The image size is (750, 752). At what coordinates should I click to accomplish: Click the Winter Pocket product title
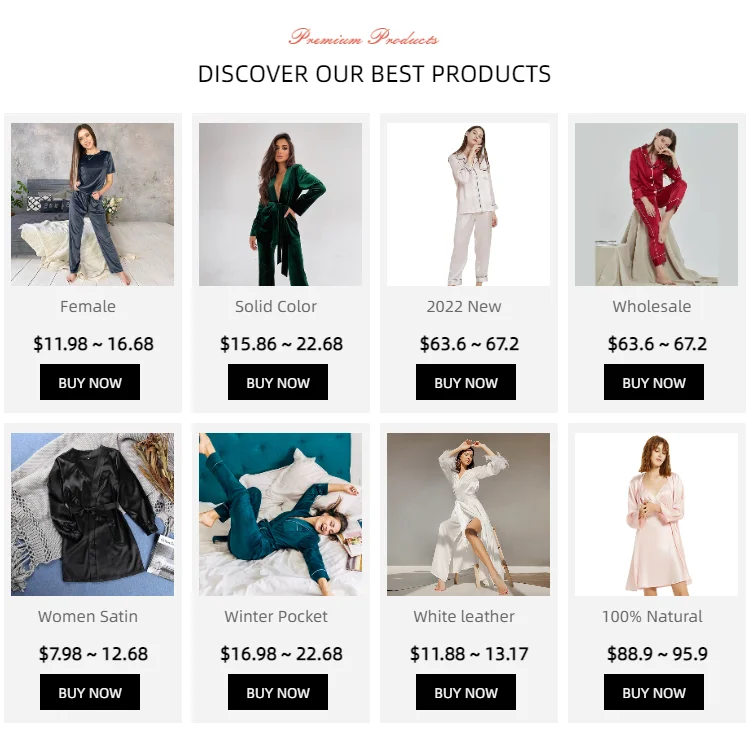(276, 616)
